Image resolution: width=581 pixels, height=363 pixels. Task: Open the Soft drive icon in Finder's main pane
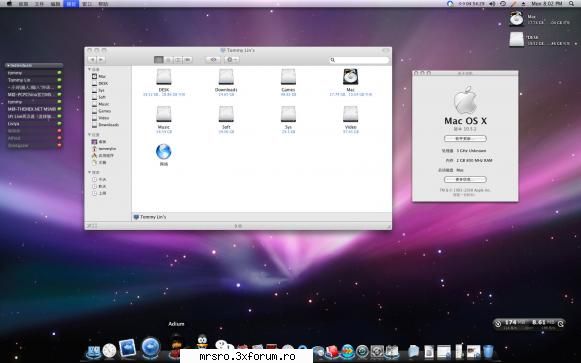pos(226,114)
